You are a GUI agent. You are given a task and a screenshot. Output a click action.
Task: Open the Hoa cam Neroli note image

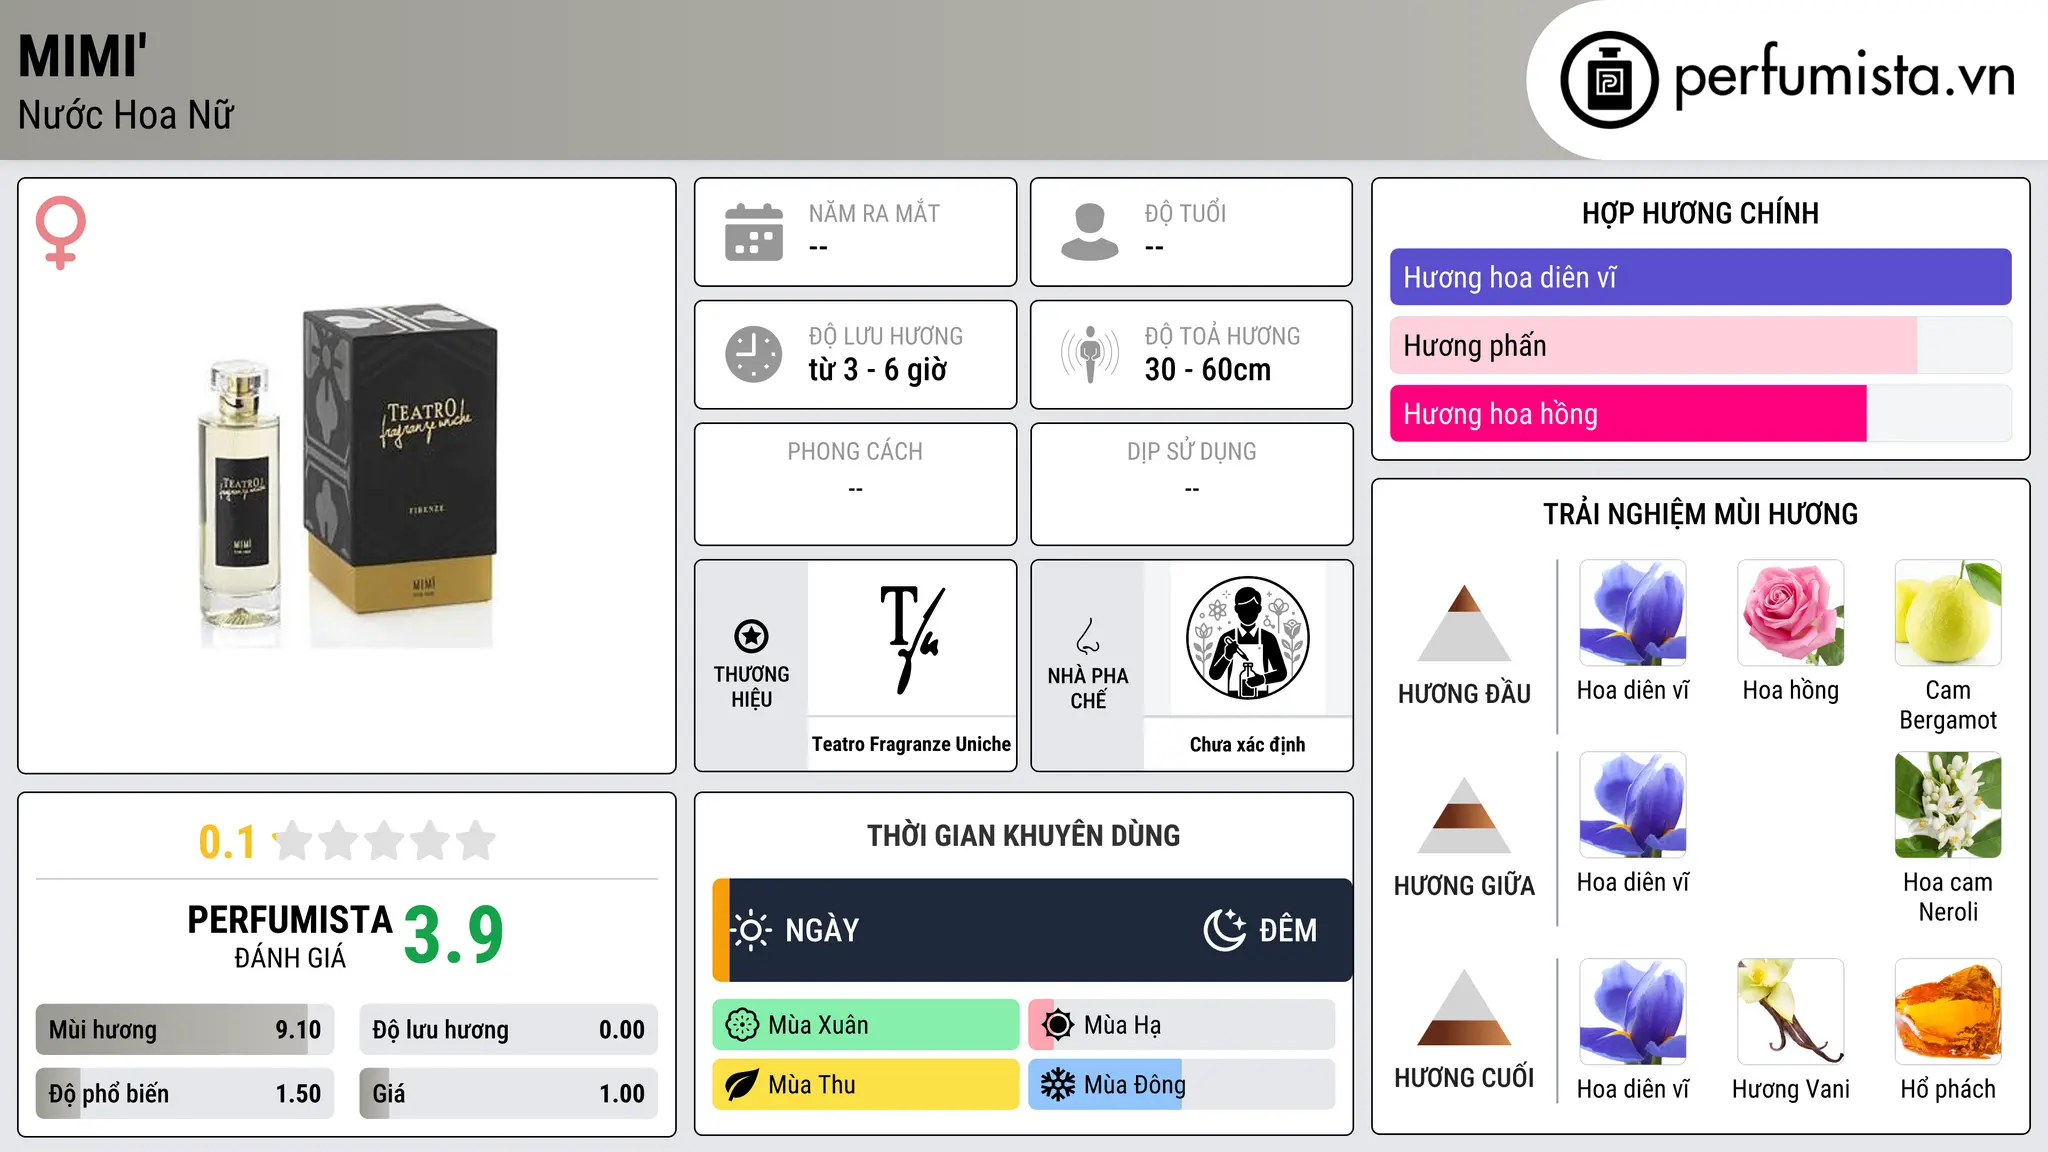[x=1948, y=805]
